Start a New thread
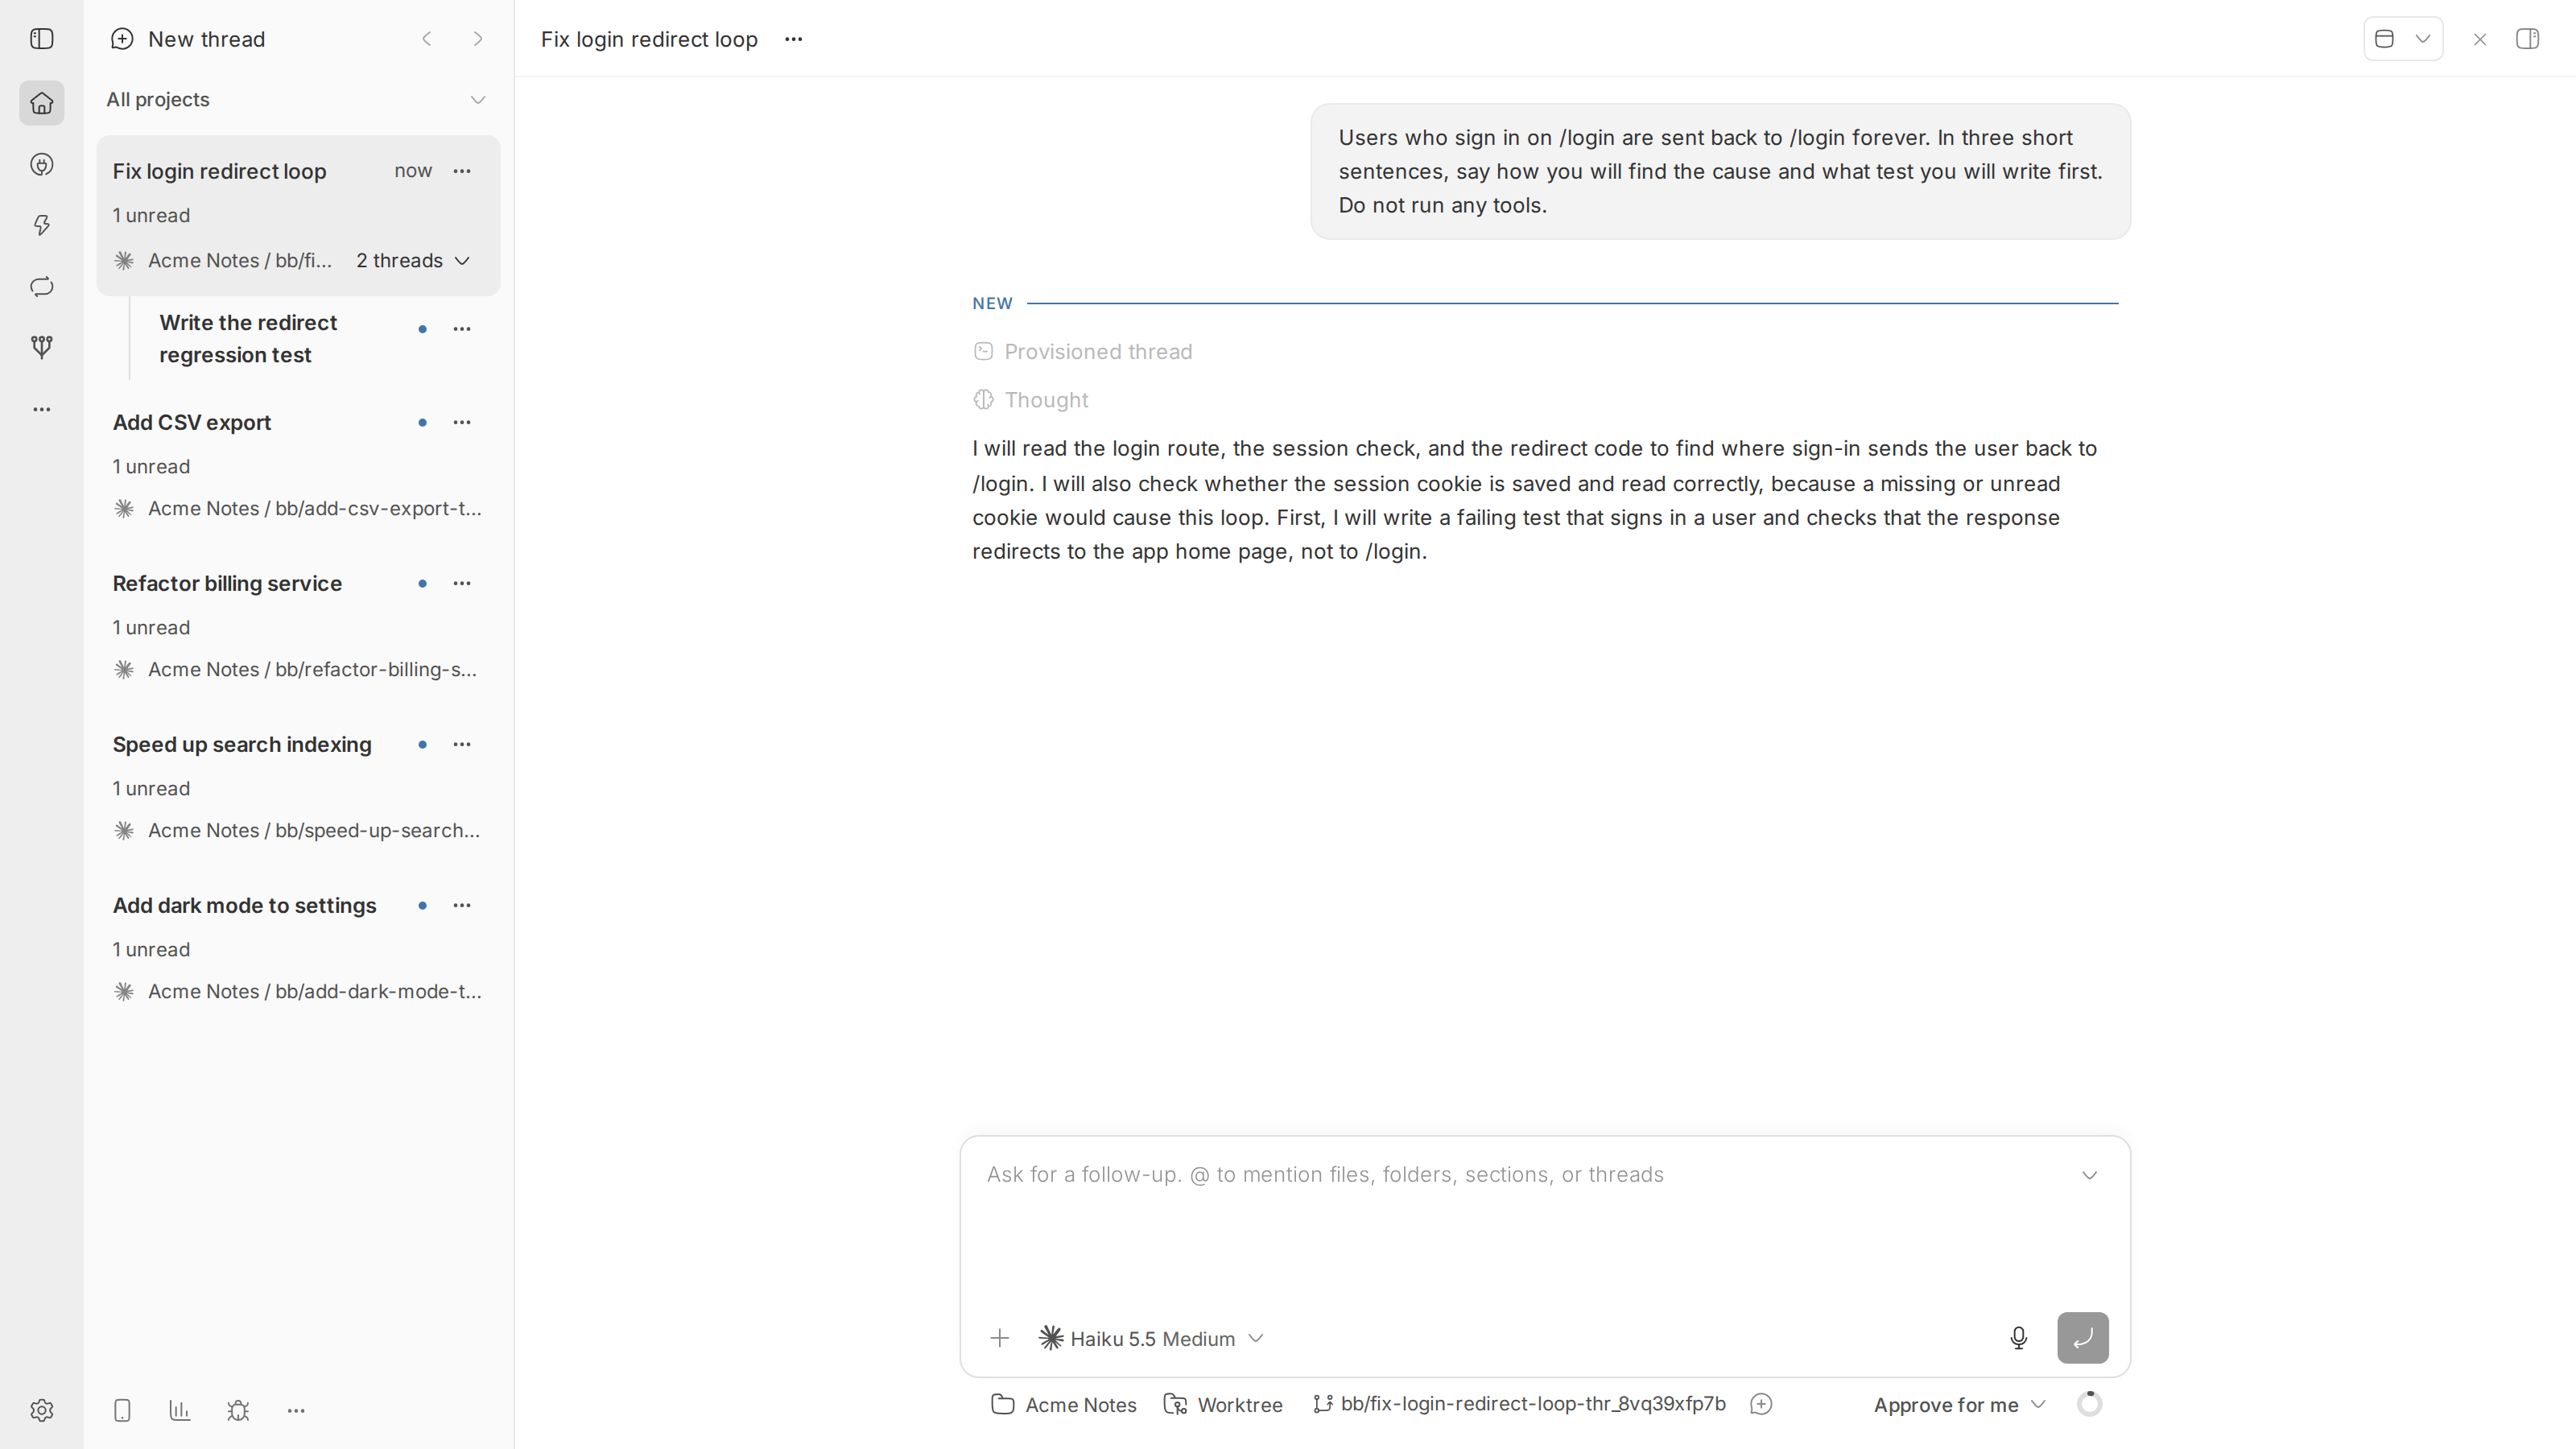The width and height of the screenshot is (2576, 1449). point(188,39)
